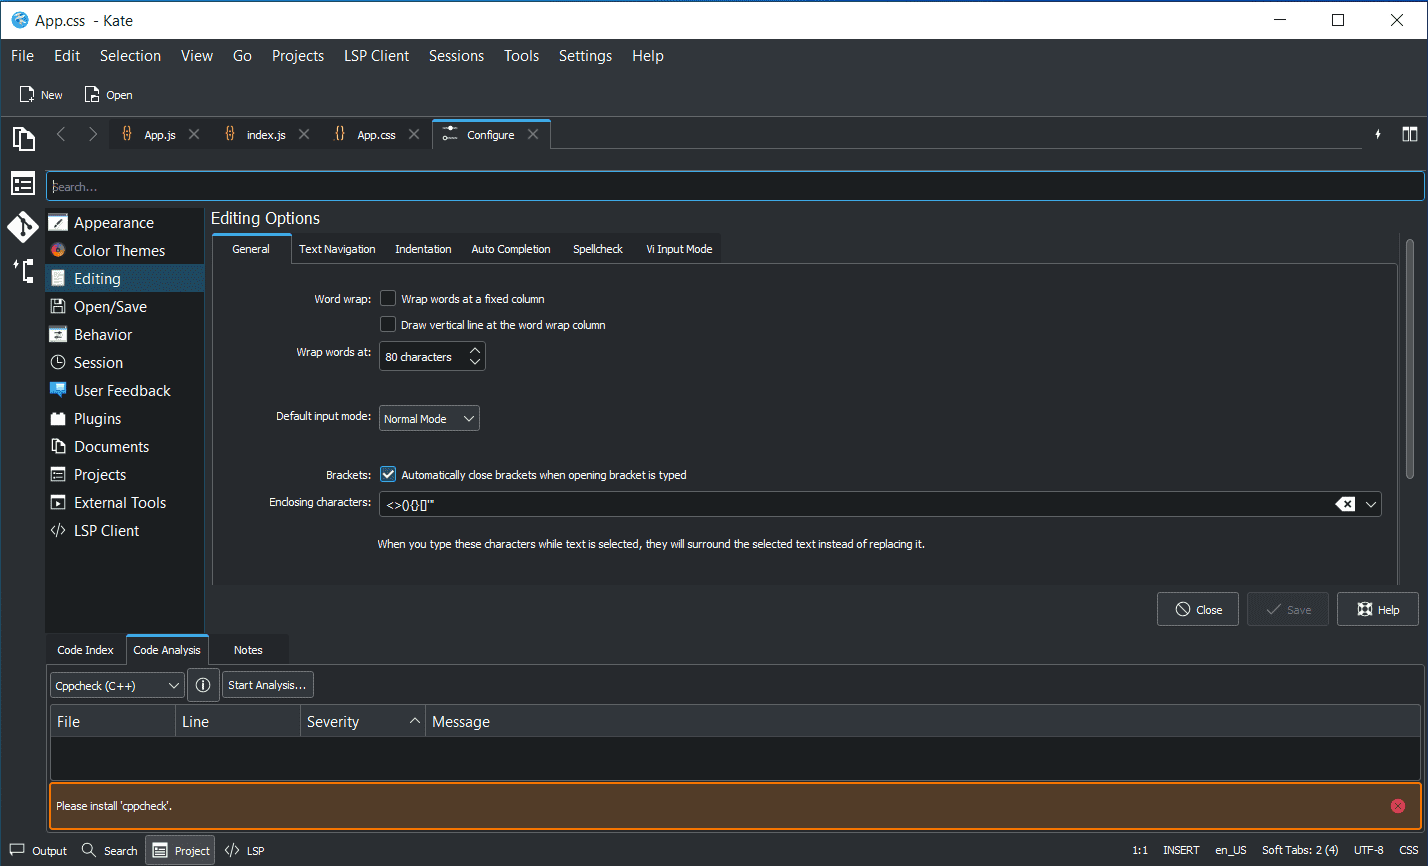Toggle the LSP panel in status bar
This screenshot has height=866, width=1428.
click(245, 851)
